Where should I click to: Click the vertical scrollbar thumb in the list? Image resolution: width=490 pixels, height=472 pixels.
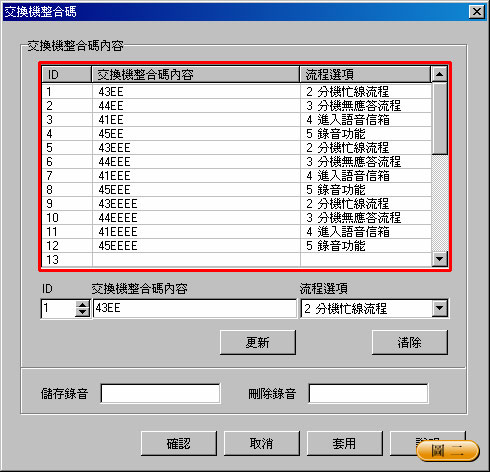coord(439,118)
